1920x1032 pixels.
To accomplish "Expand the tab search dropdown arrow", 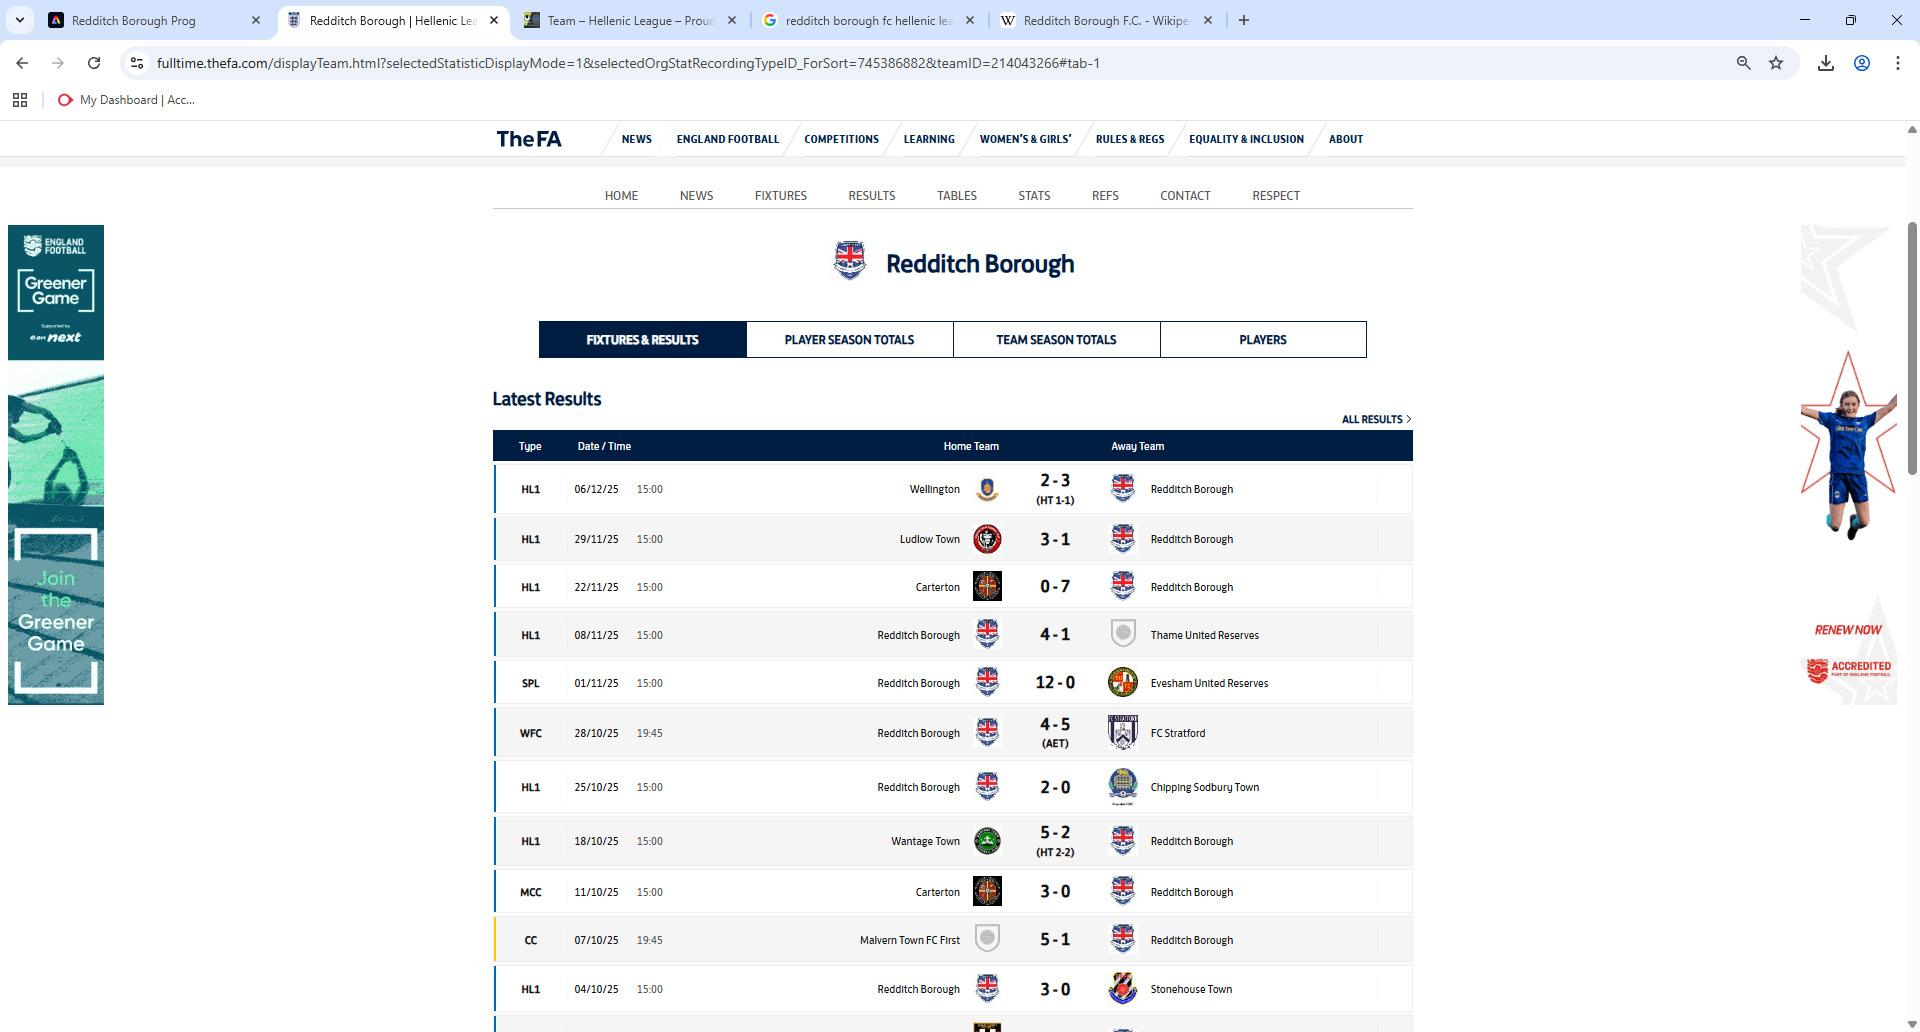I will click(x=19, y=20).
